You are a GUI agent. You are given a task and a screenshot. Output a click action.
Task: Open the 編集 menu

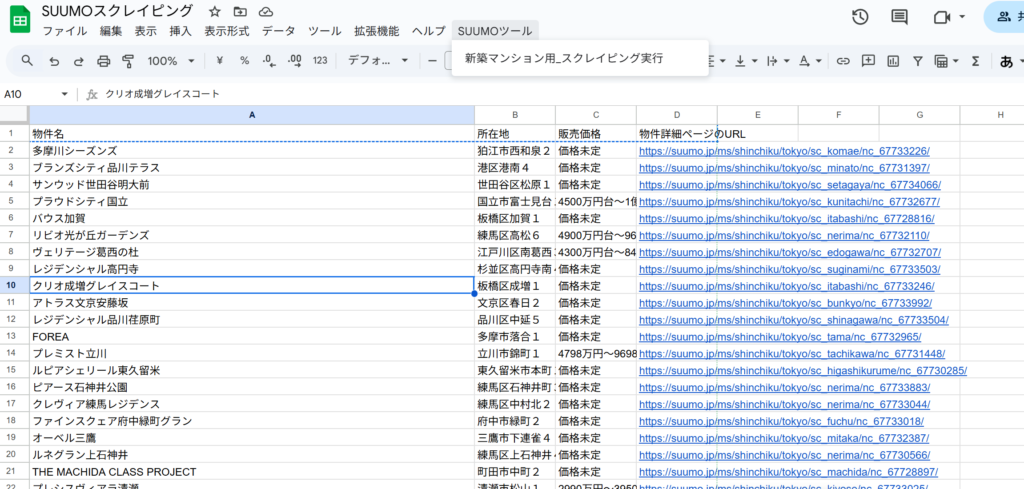(111, 31)
